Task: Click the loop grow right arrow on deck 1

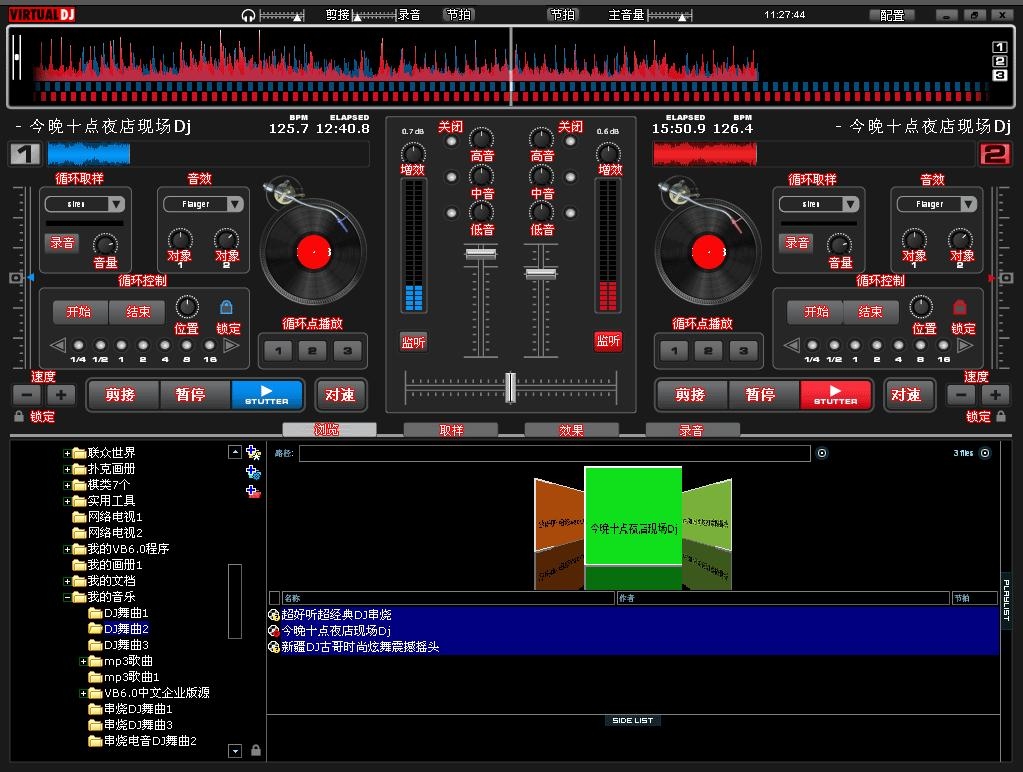Action: coord(231,345)
